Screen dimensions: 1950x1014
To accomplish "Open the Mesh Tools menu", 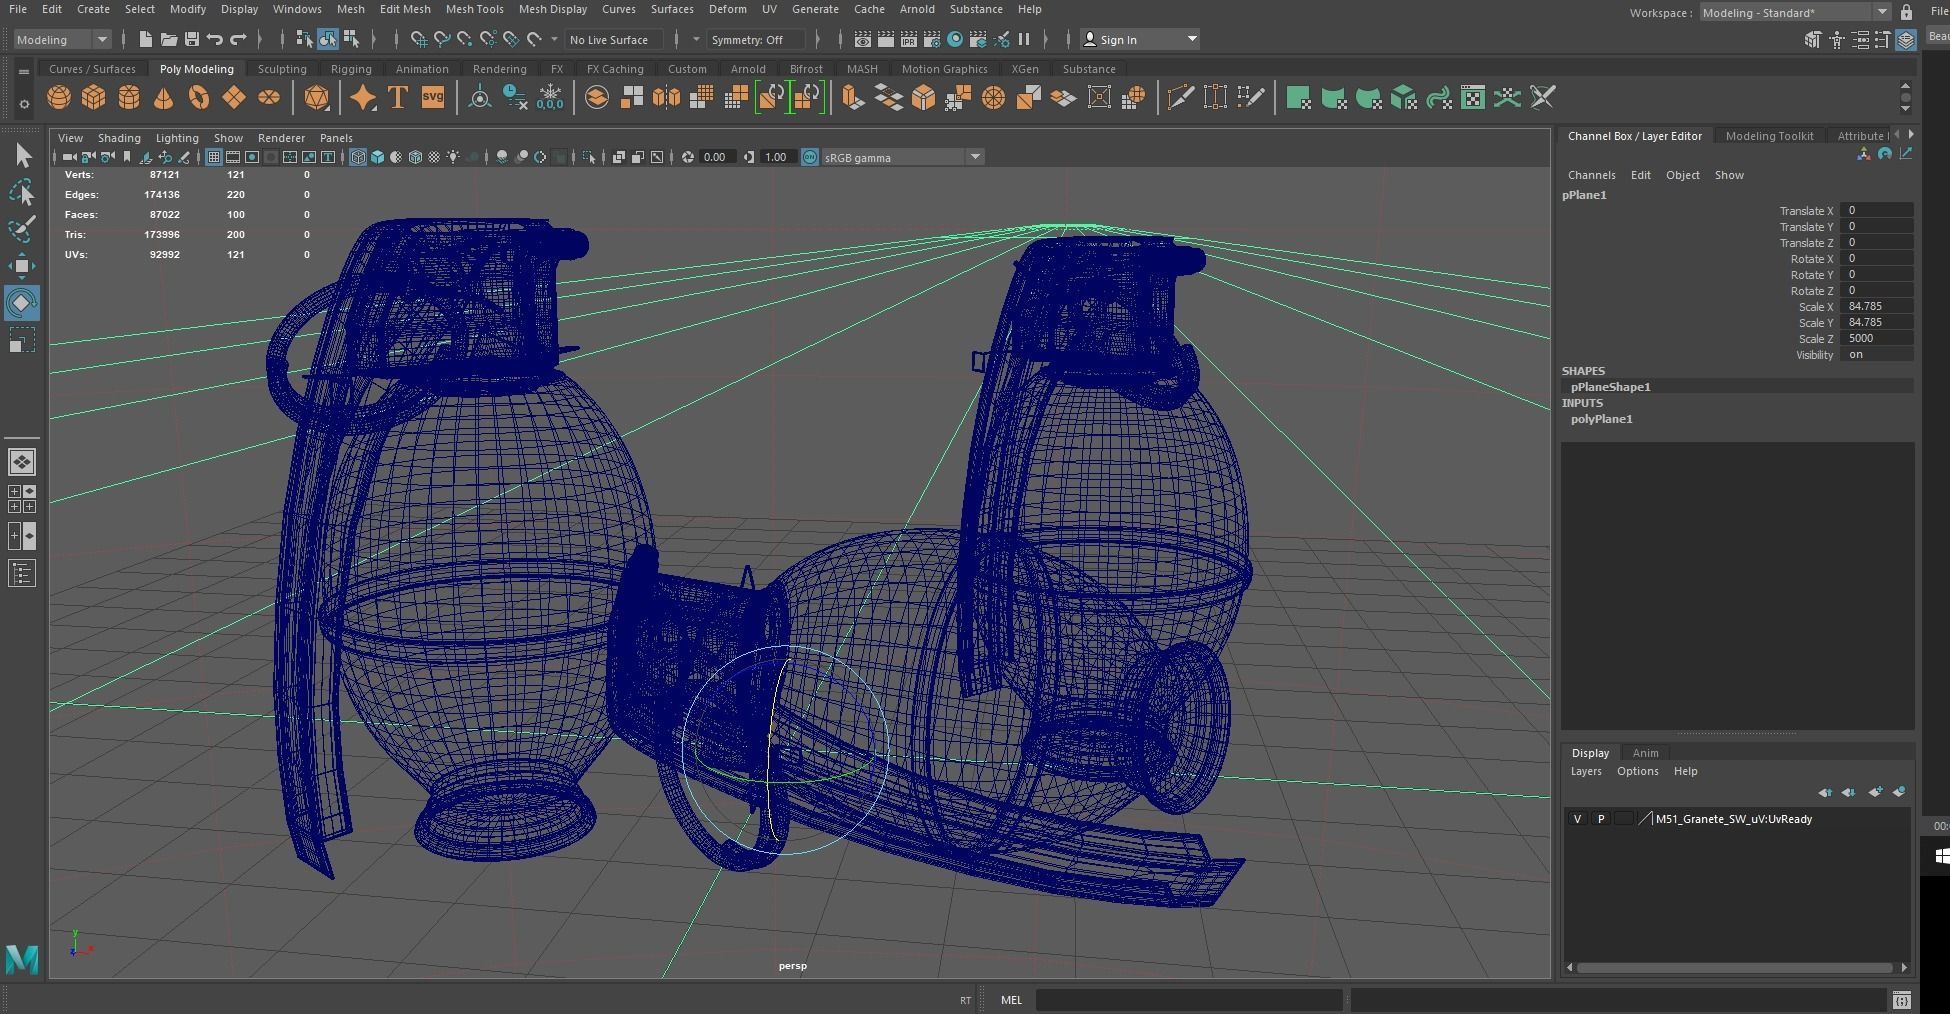I will (x=474, y=9).
